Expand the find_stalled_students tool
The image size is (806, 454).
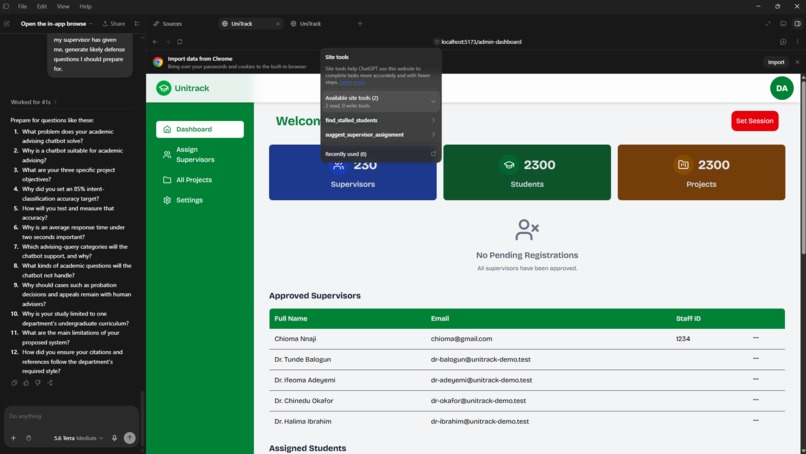point(380,120)
